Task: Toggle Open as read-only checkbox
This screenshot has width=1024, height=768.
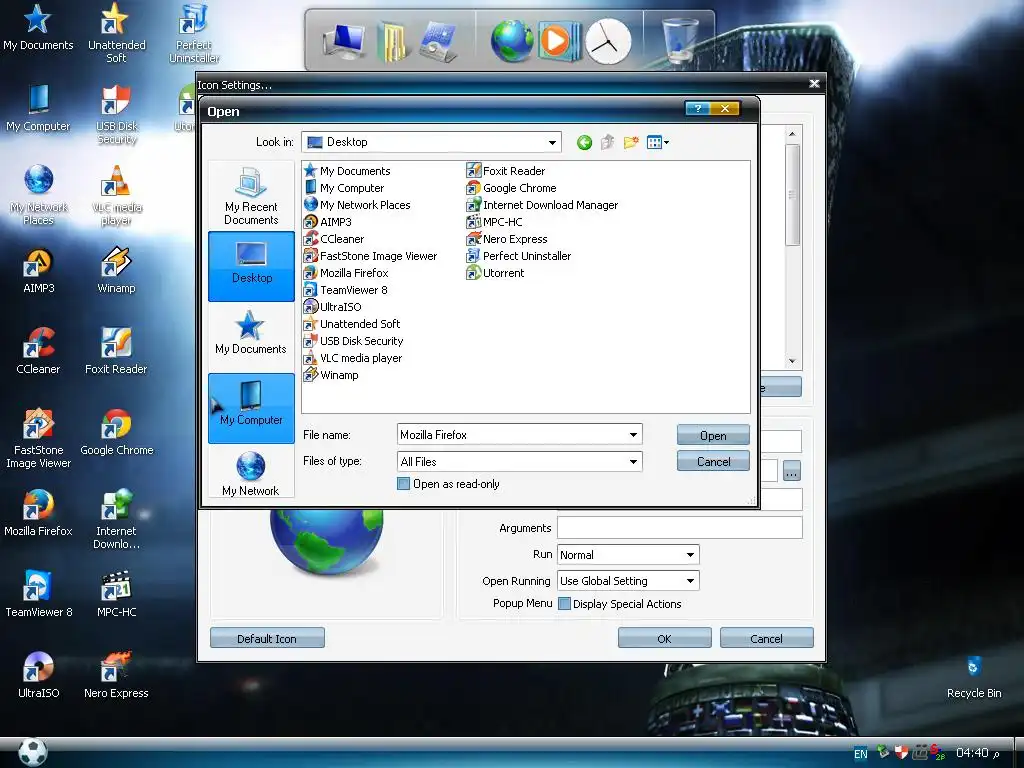Action: [x=404, y=484]
